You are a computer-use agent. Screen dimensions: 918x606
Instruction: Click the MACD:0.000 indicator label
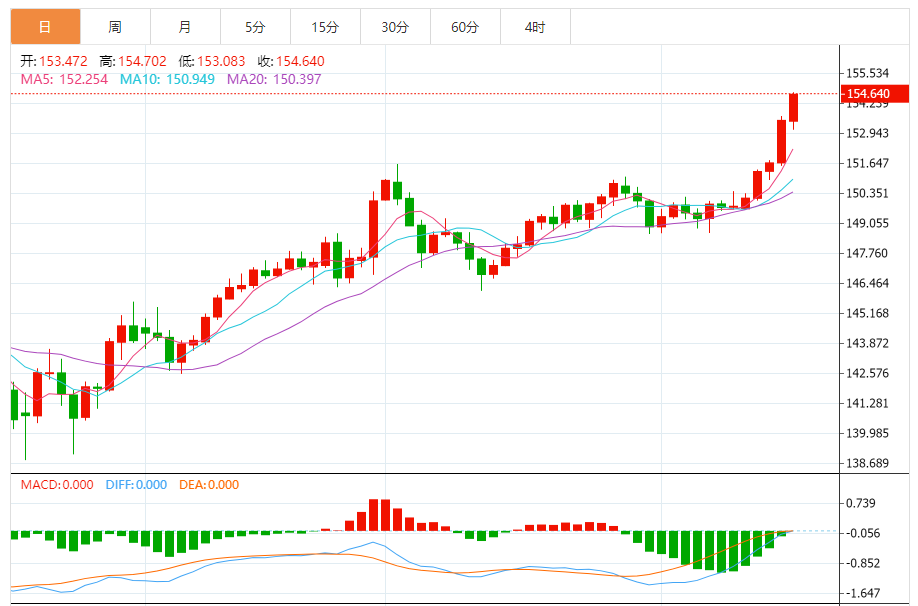click(57, 485)
